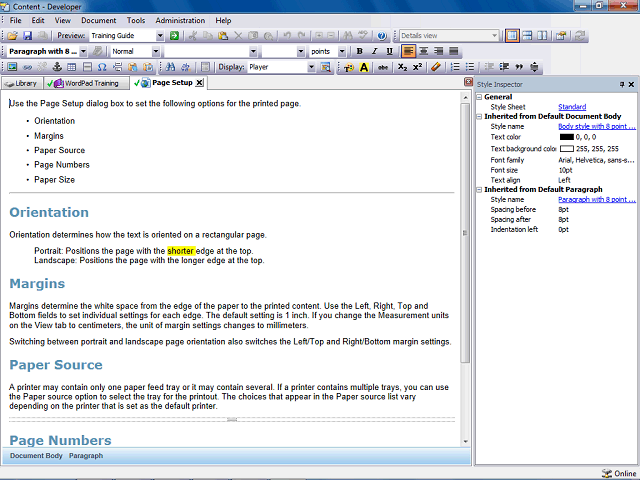Clear formatting with the eraser icon
Image resolution: width=640 pixels, height=480 pixels.
click(x=436, y=67)
